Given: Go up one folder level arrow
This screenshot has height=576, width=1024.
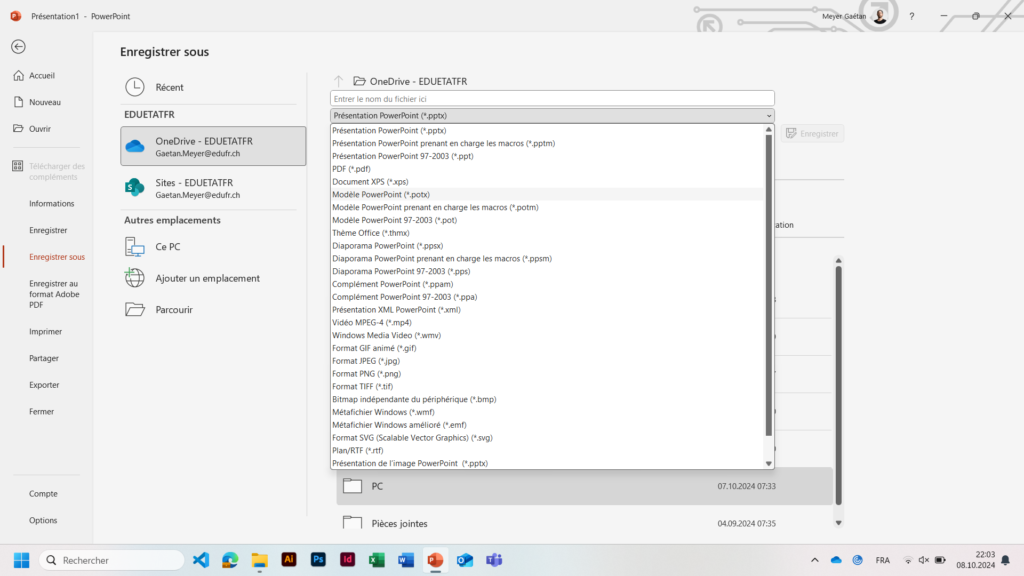Looking at the screenshot, I should [338, 81].
